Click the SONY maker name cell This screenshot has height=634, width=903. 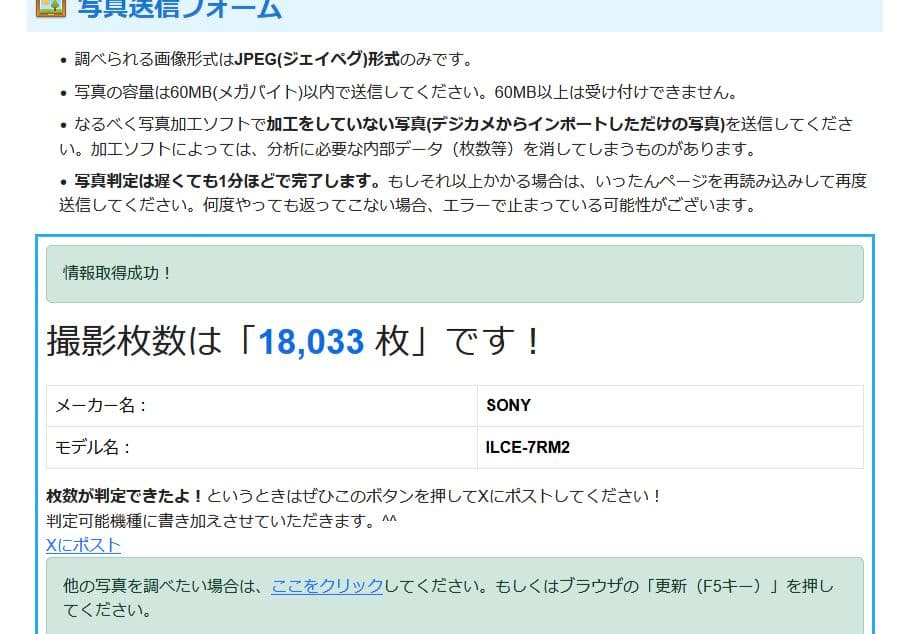[507, 406]
